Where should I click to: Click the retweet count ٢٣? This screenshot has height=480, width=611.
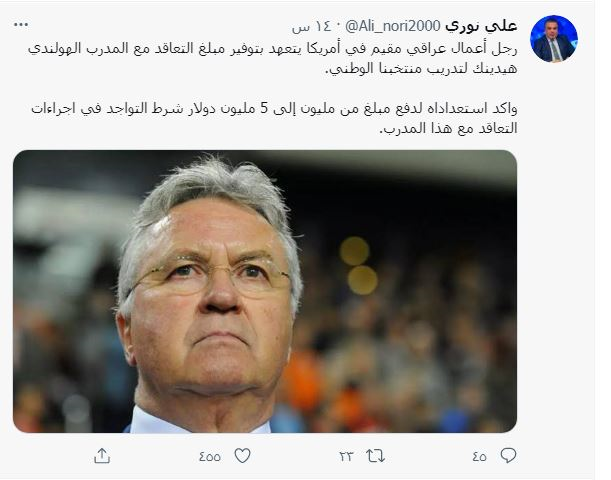tap(346, 456)
